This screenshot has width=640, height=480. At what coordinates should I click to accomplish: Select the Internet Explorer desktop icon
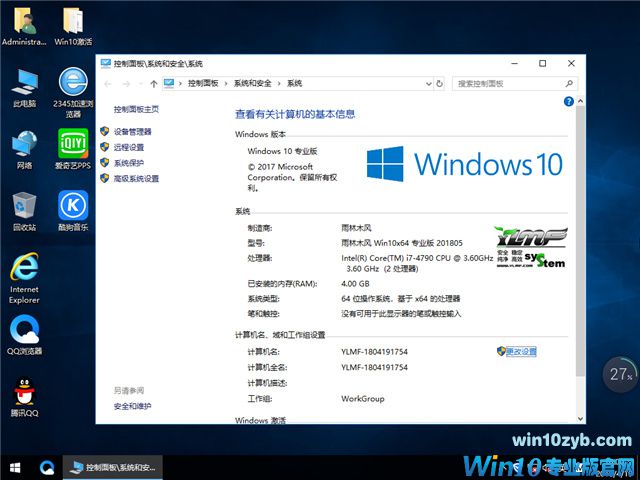(24, 278)
